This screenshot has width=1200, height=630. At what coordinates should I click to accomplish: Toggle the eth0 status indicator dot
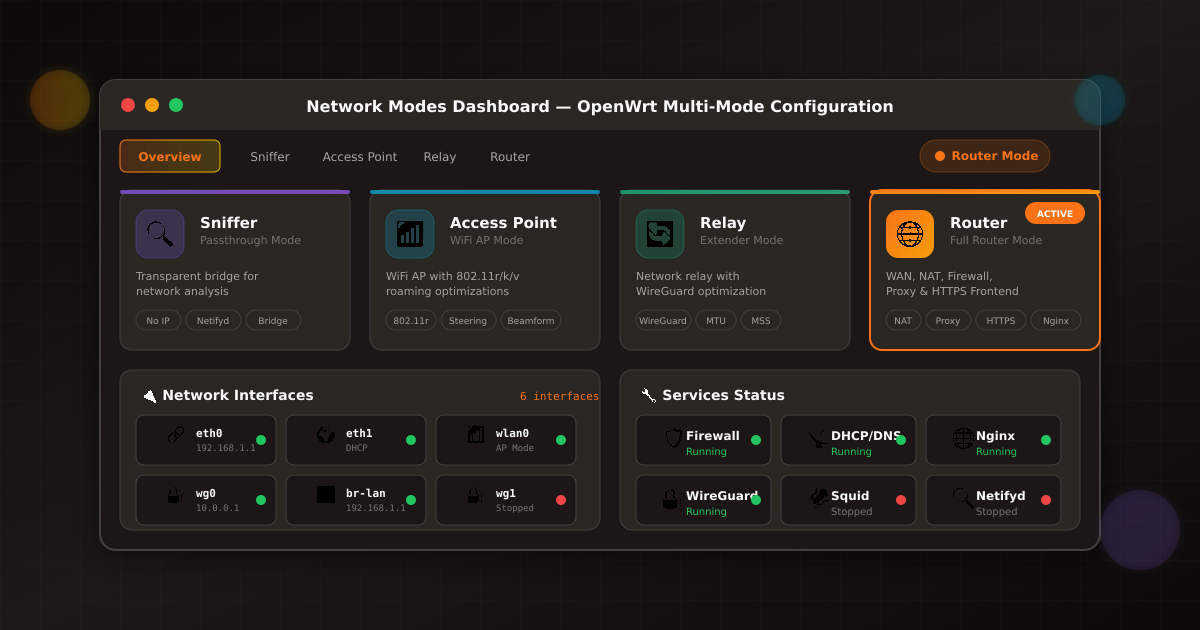260,440
